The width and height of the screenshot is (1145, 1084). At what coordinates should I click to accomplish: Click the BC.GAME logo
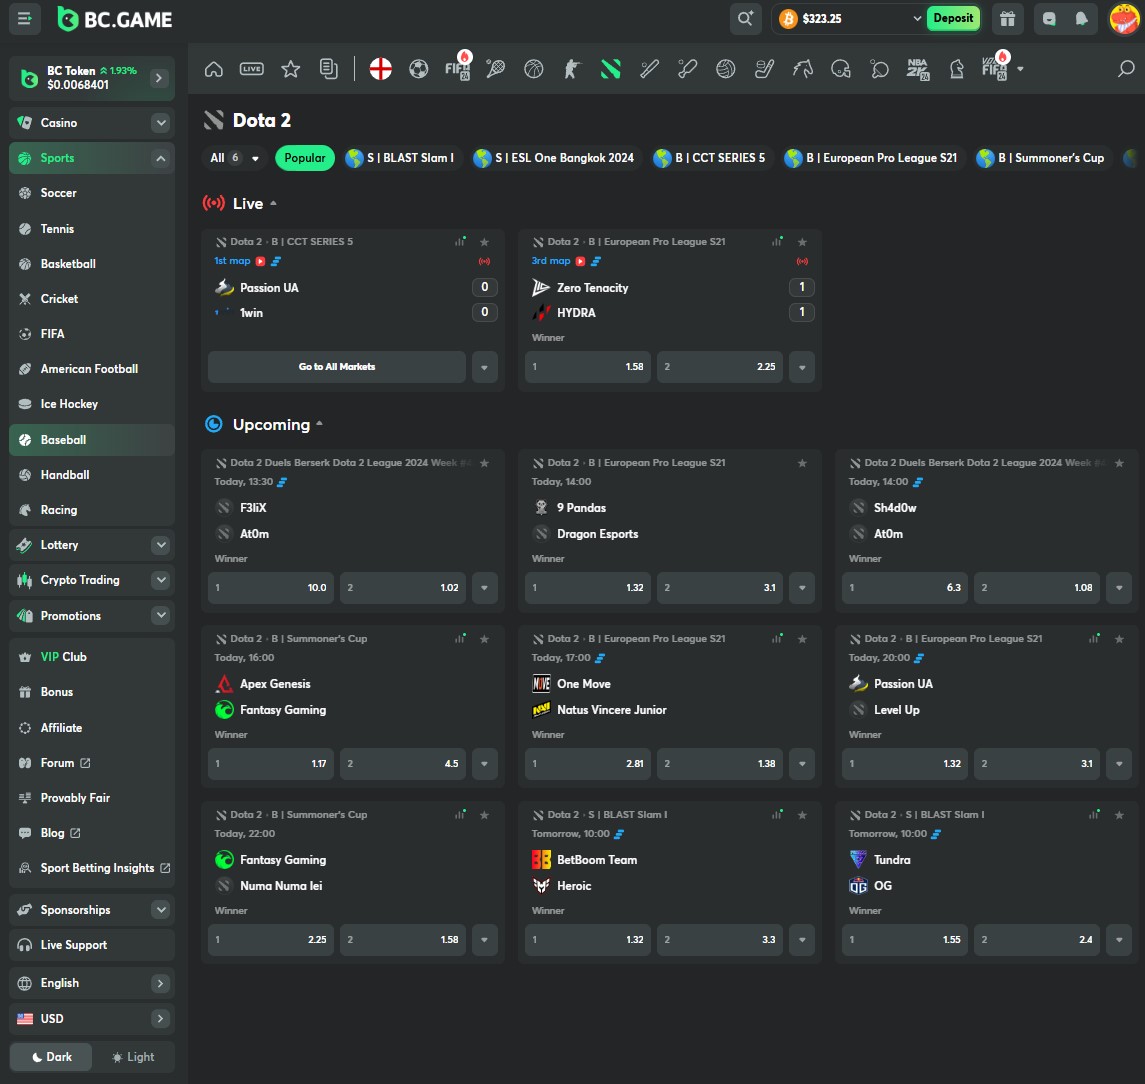(115, 19)
